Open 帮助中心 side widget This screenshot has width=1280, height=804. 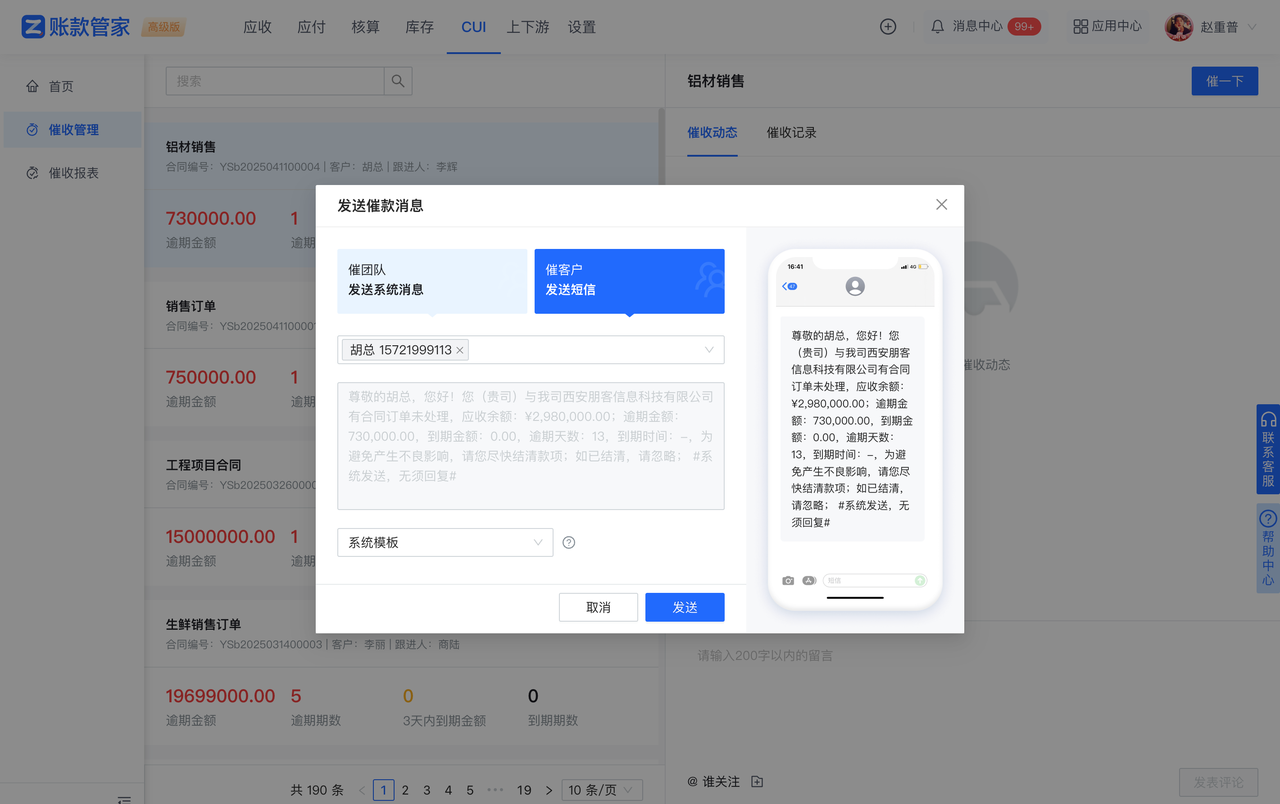click(x=1268, y=548)
